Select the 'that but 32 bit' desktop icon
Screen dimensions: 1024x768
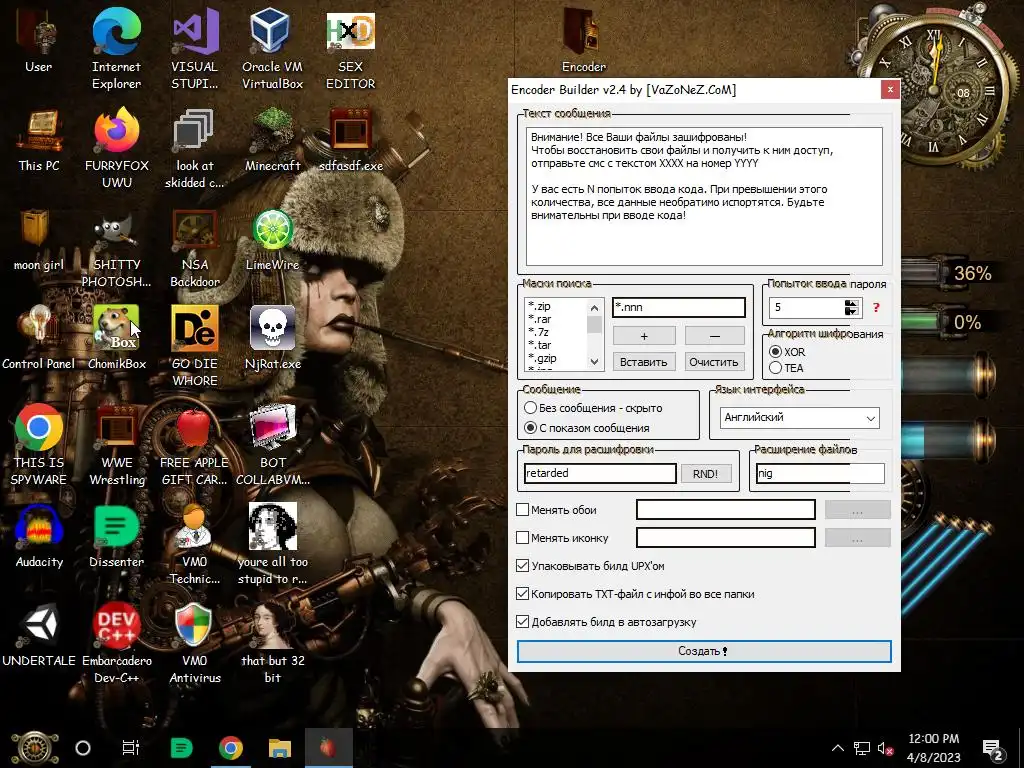click(x=272, y=643)
